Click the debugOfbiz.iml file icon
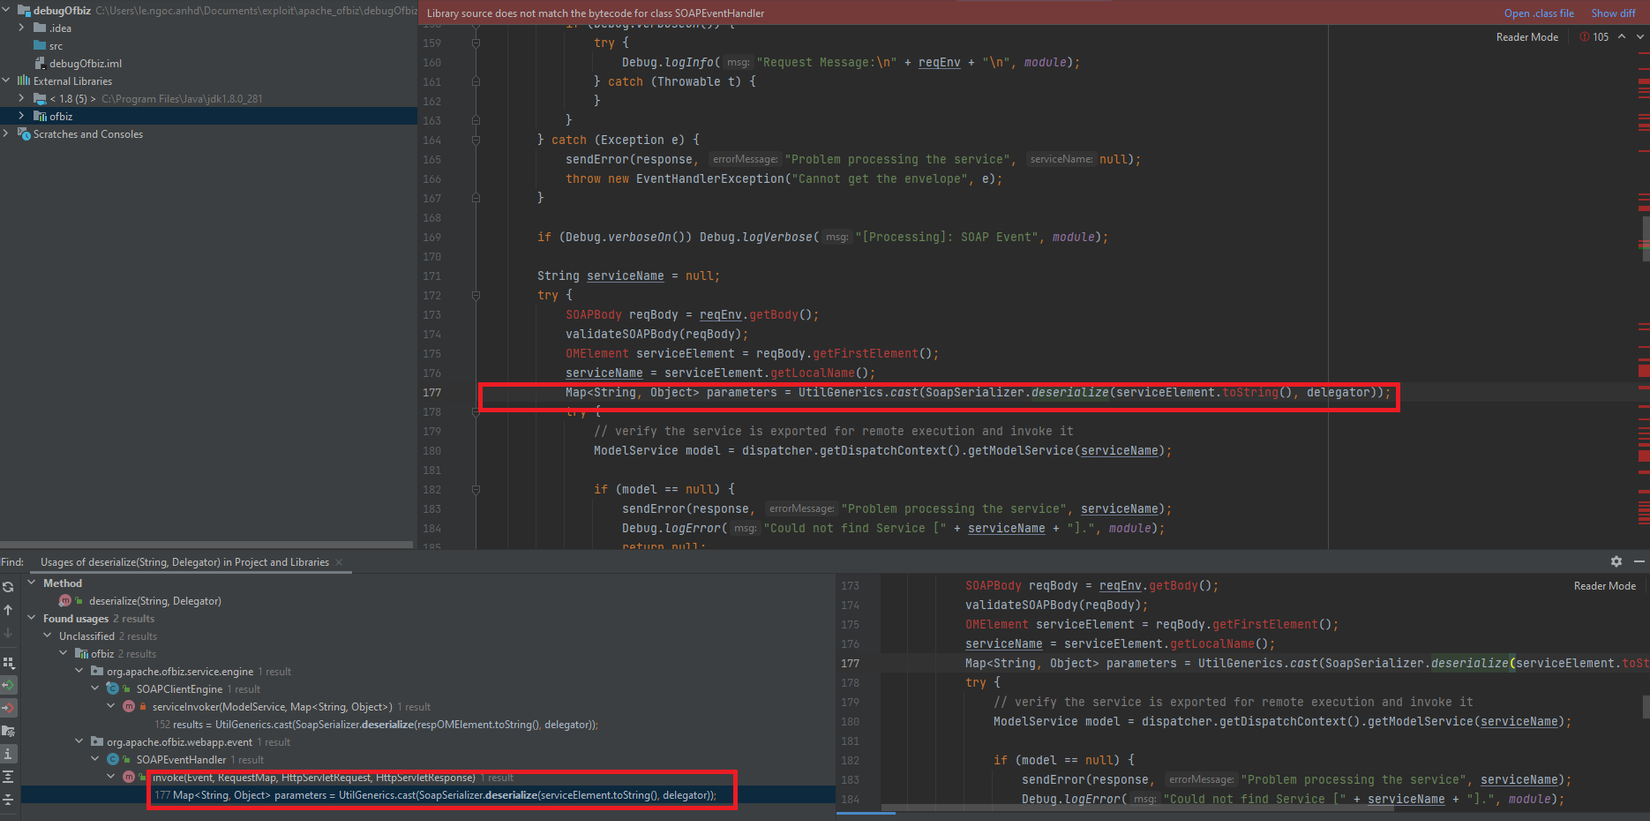1650x821 pixels. click(40, 63)
